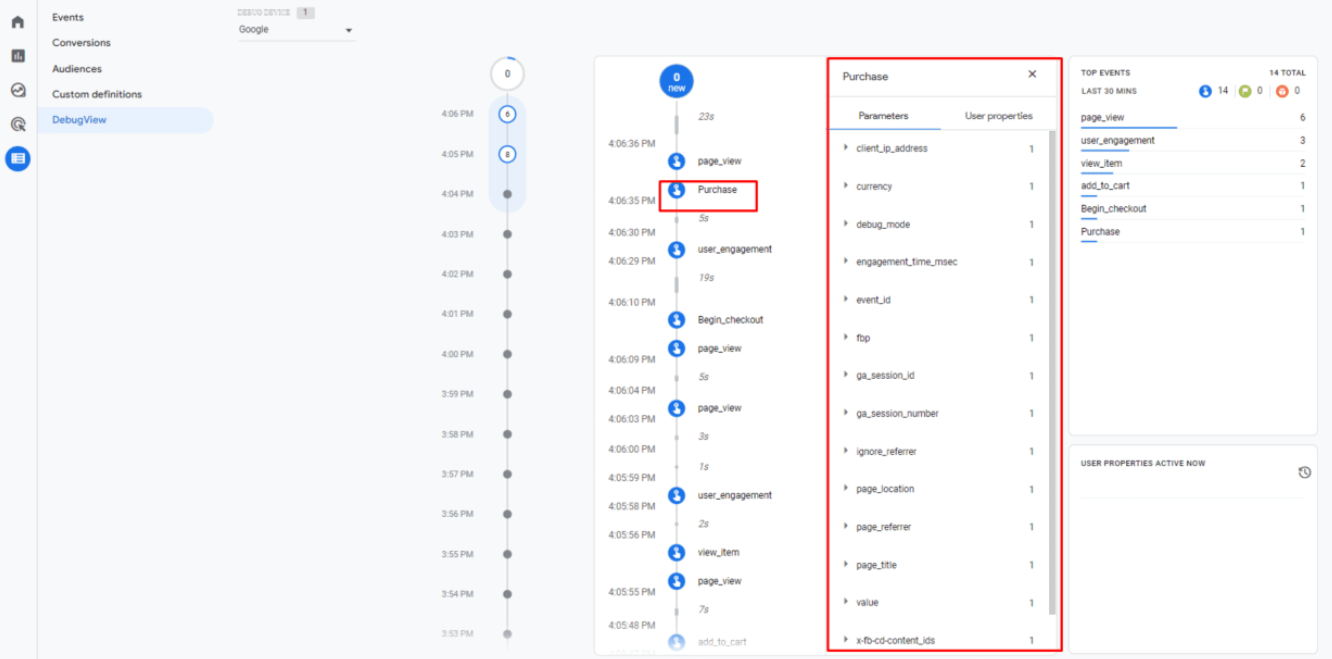Viewport: 1332px width, 659px height.
Task: Click the Begin_checkout event icon
Action: point(677,320)
